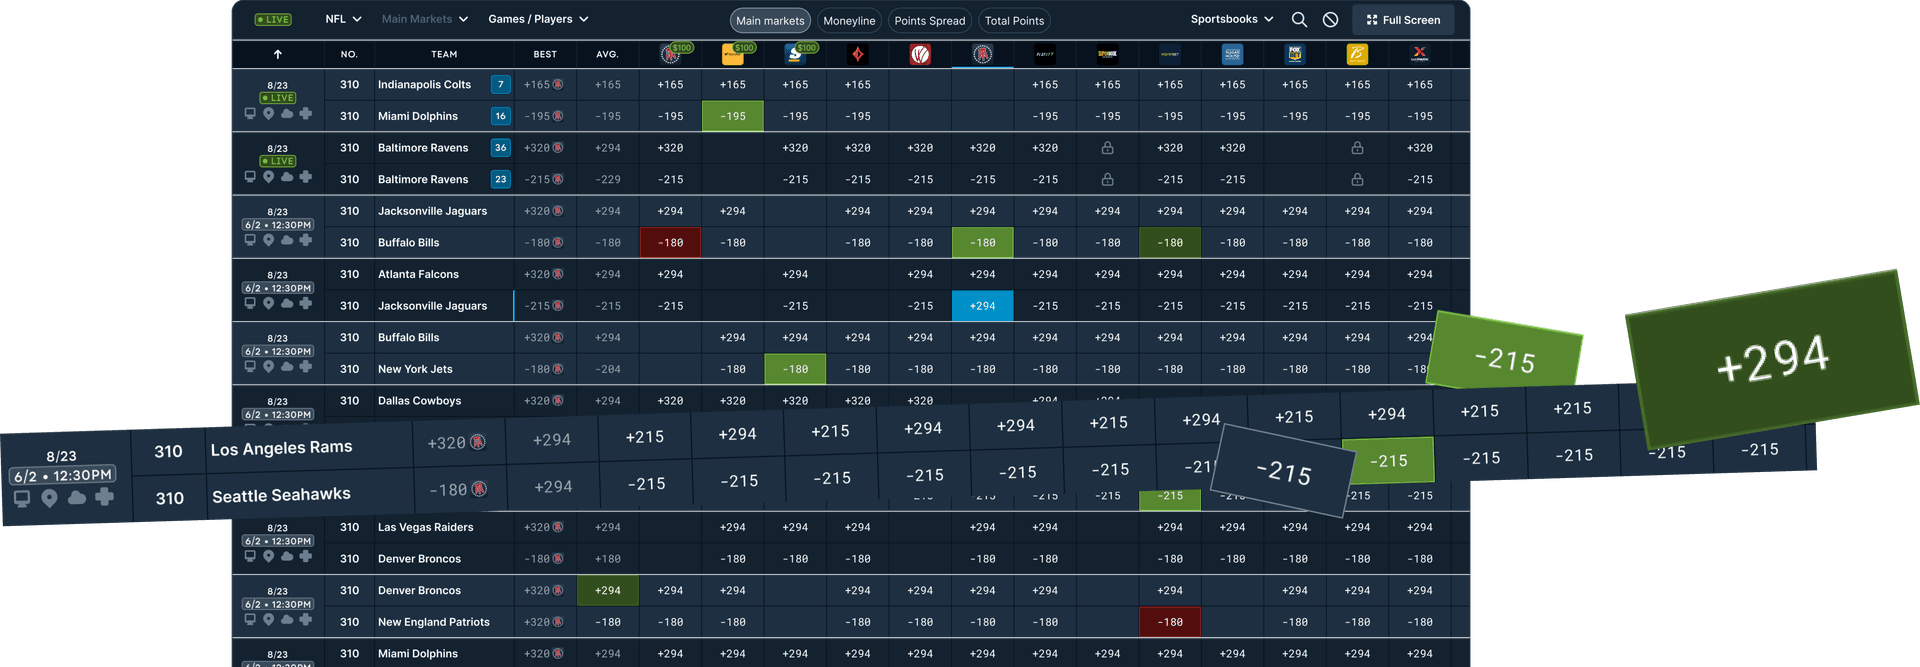Open the Sportsbooks dropdown
Viewport: 1920px width, 667px height.
(x=1232, y=19)
